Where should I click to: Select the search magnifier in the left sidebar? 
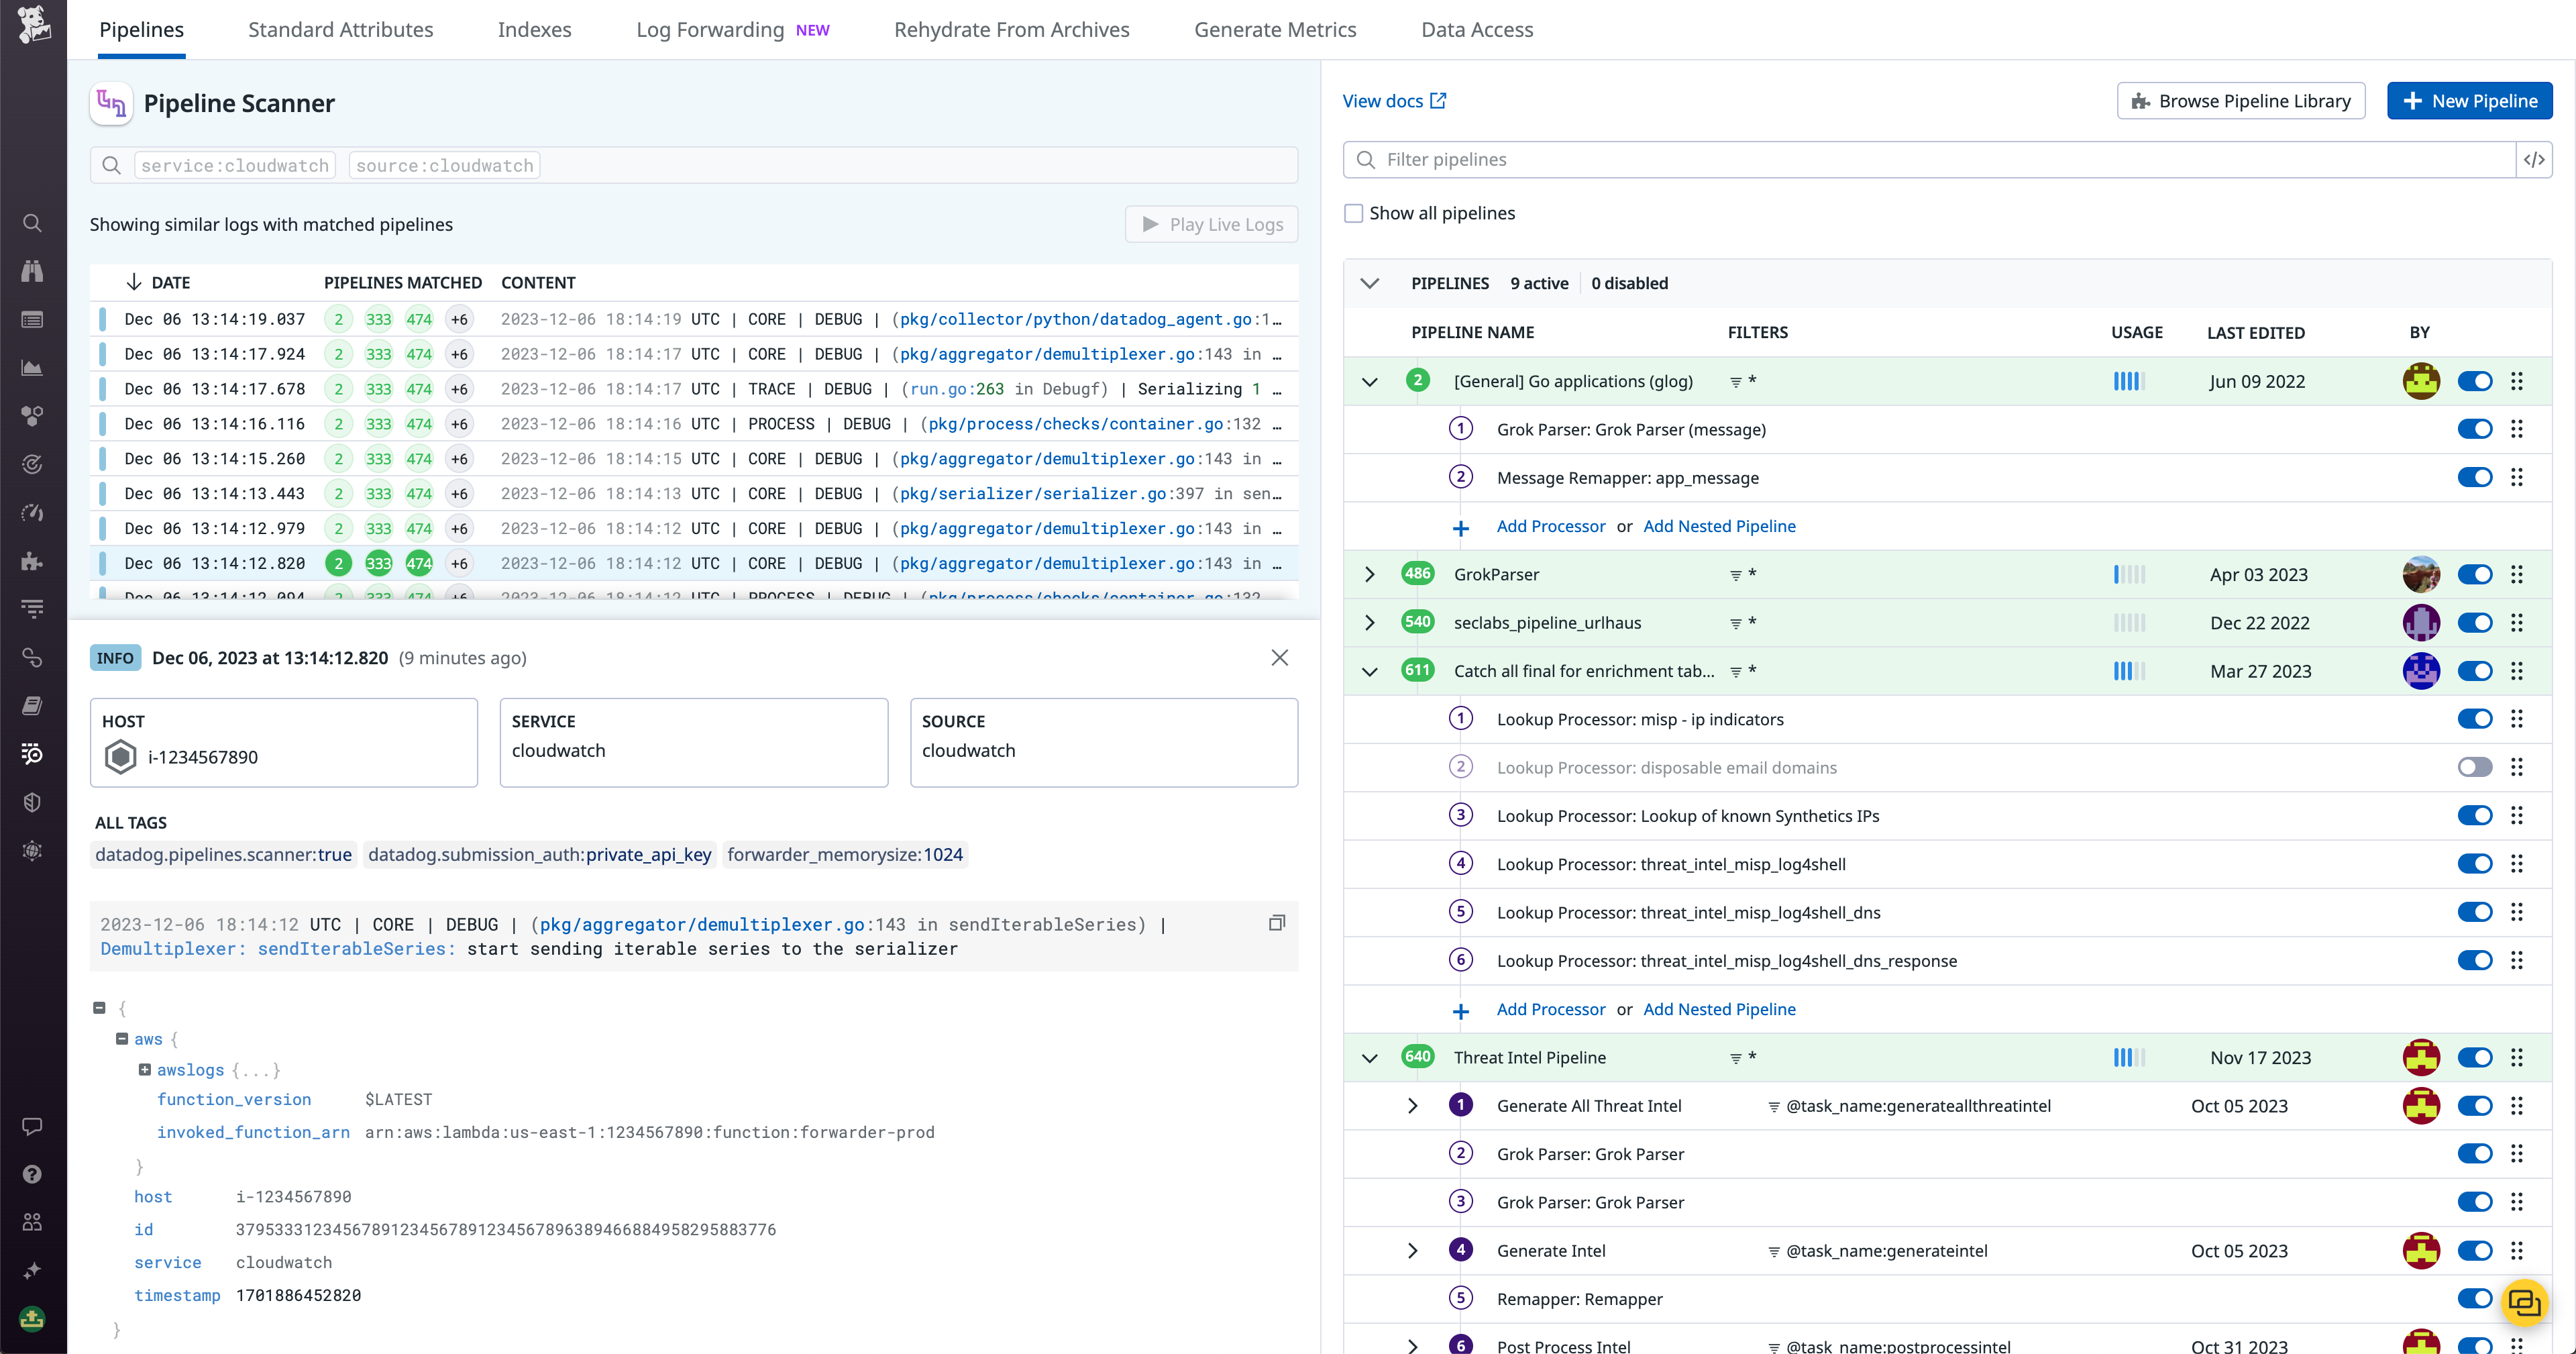point(32,223)
